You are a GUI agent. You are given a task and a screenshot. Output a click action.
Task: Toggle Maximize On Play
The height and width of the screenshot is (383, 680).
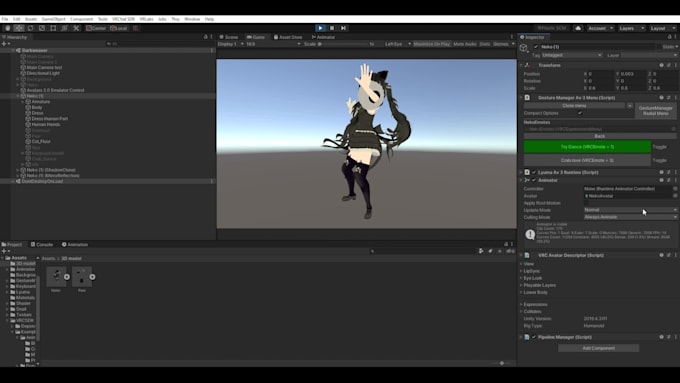(432, 44)
